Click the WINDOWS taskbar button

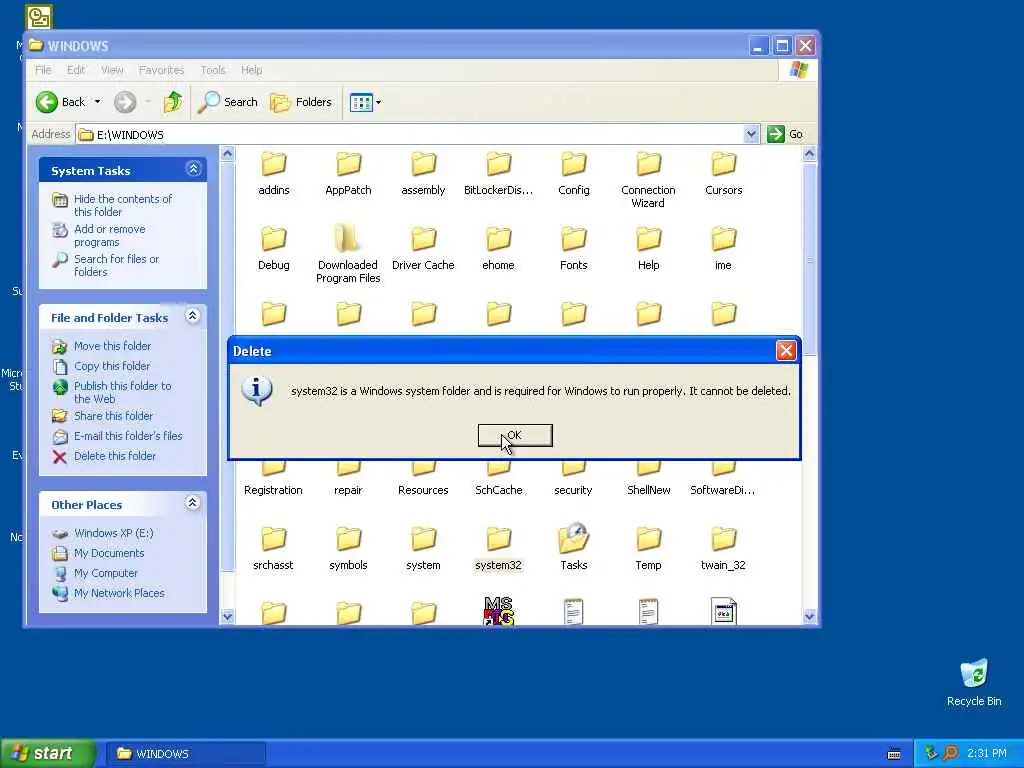pyautogui.click(x=185, y=754)
